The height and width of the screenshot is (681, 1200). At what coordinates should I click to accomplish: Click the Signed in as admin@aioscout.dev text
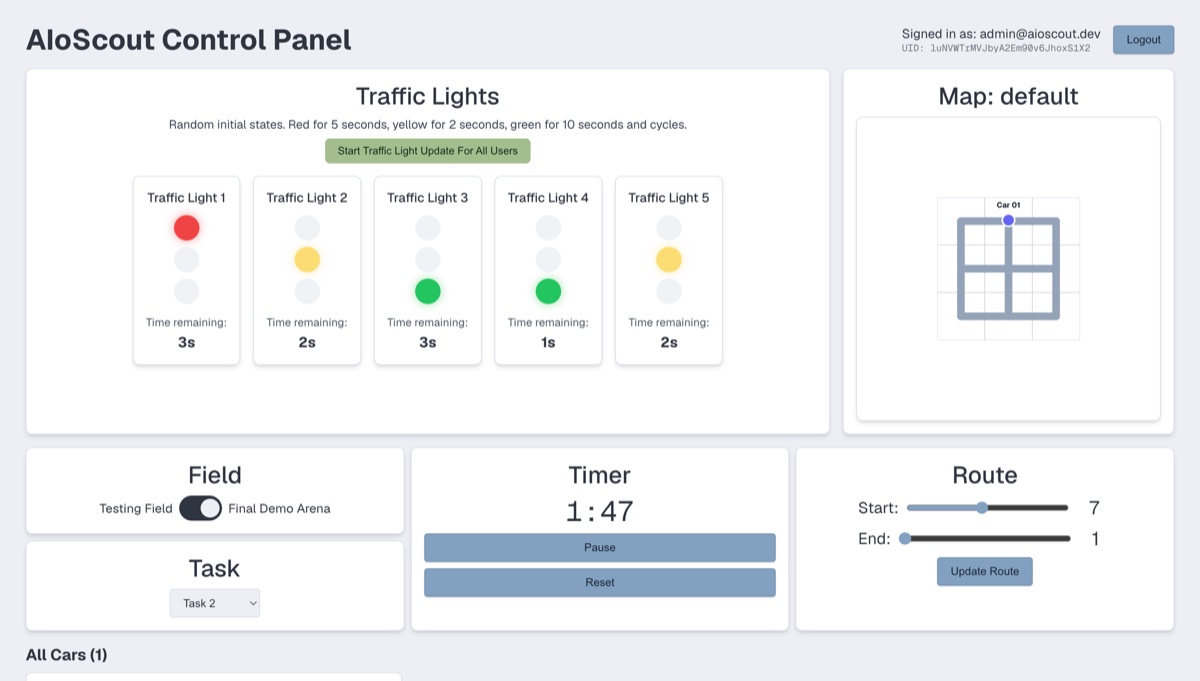click(x=1001, y=34)
